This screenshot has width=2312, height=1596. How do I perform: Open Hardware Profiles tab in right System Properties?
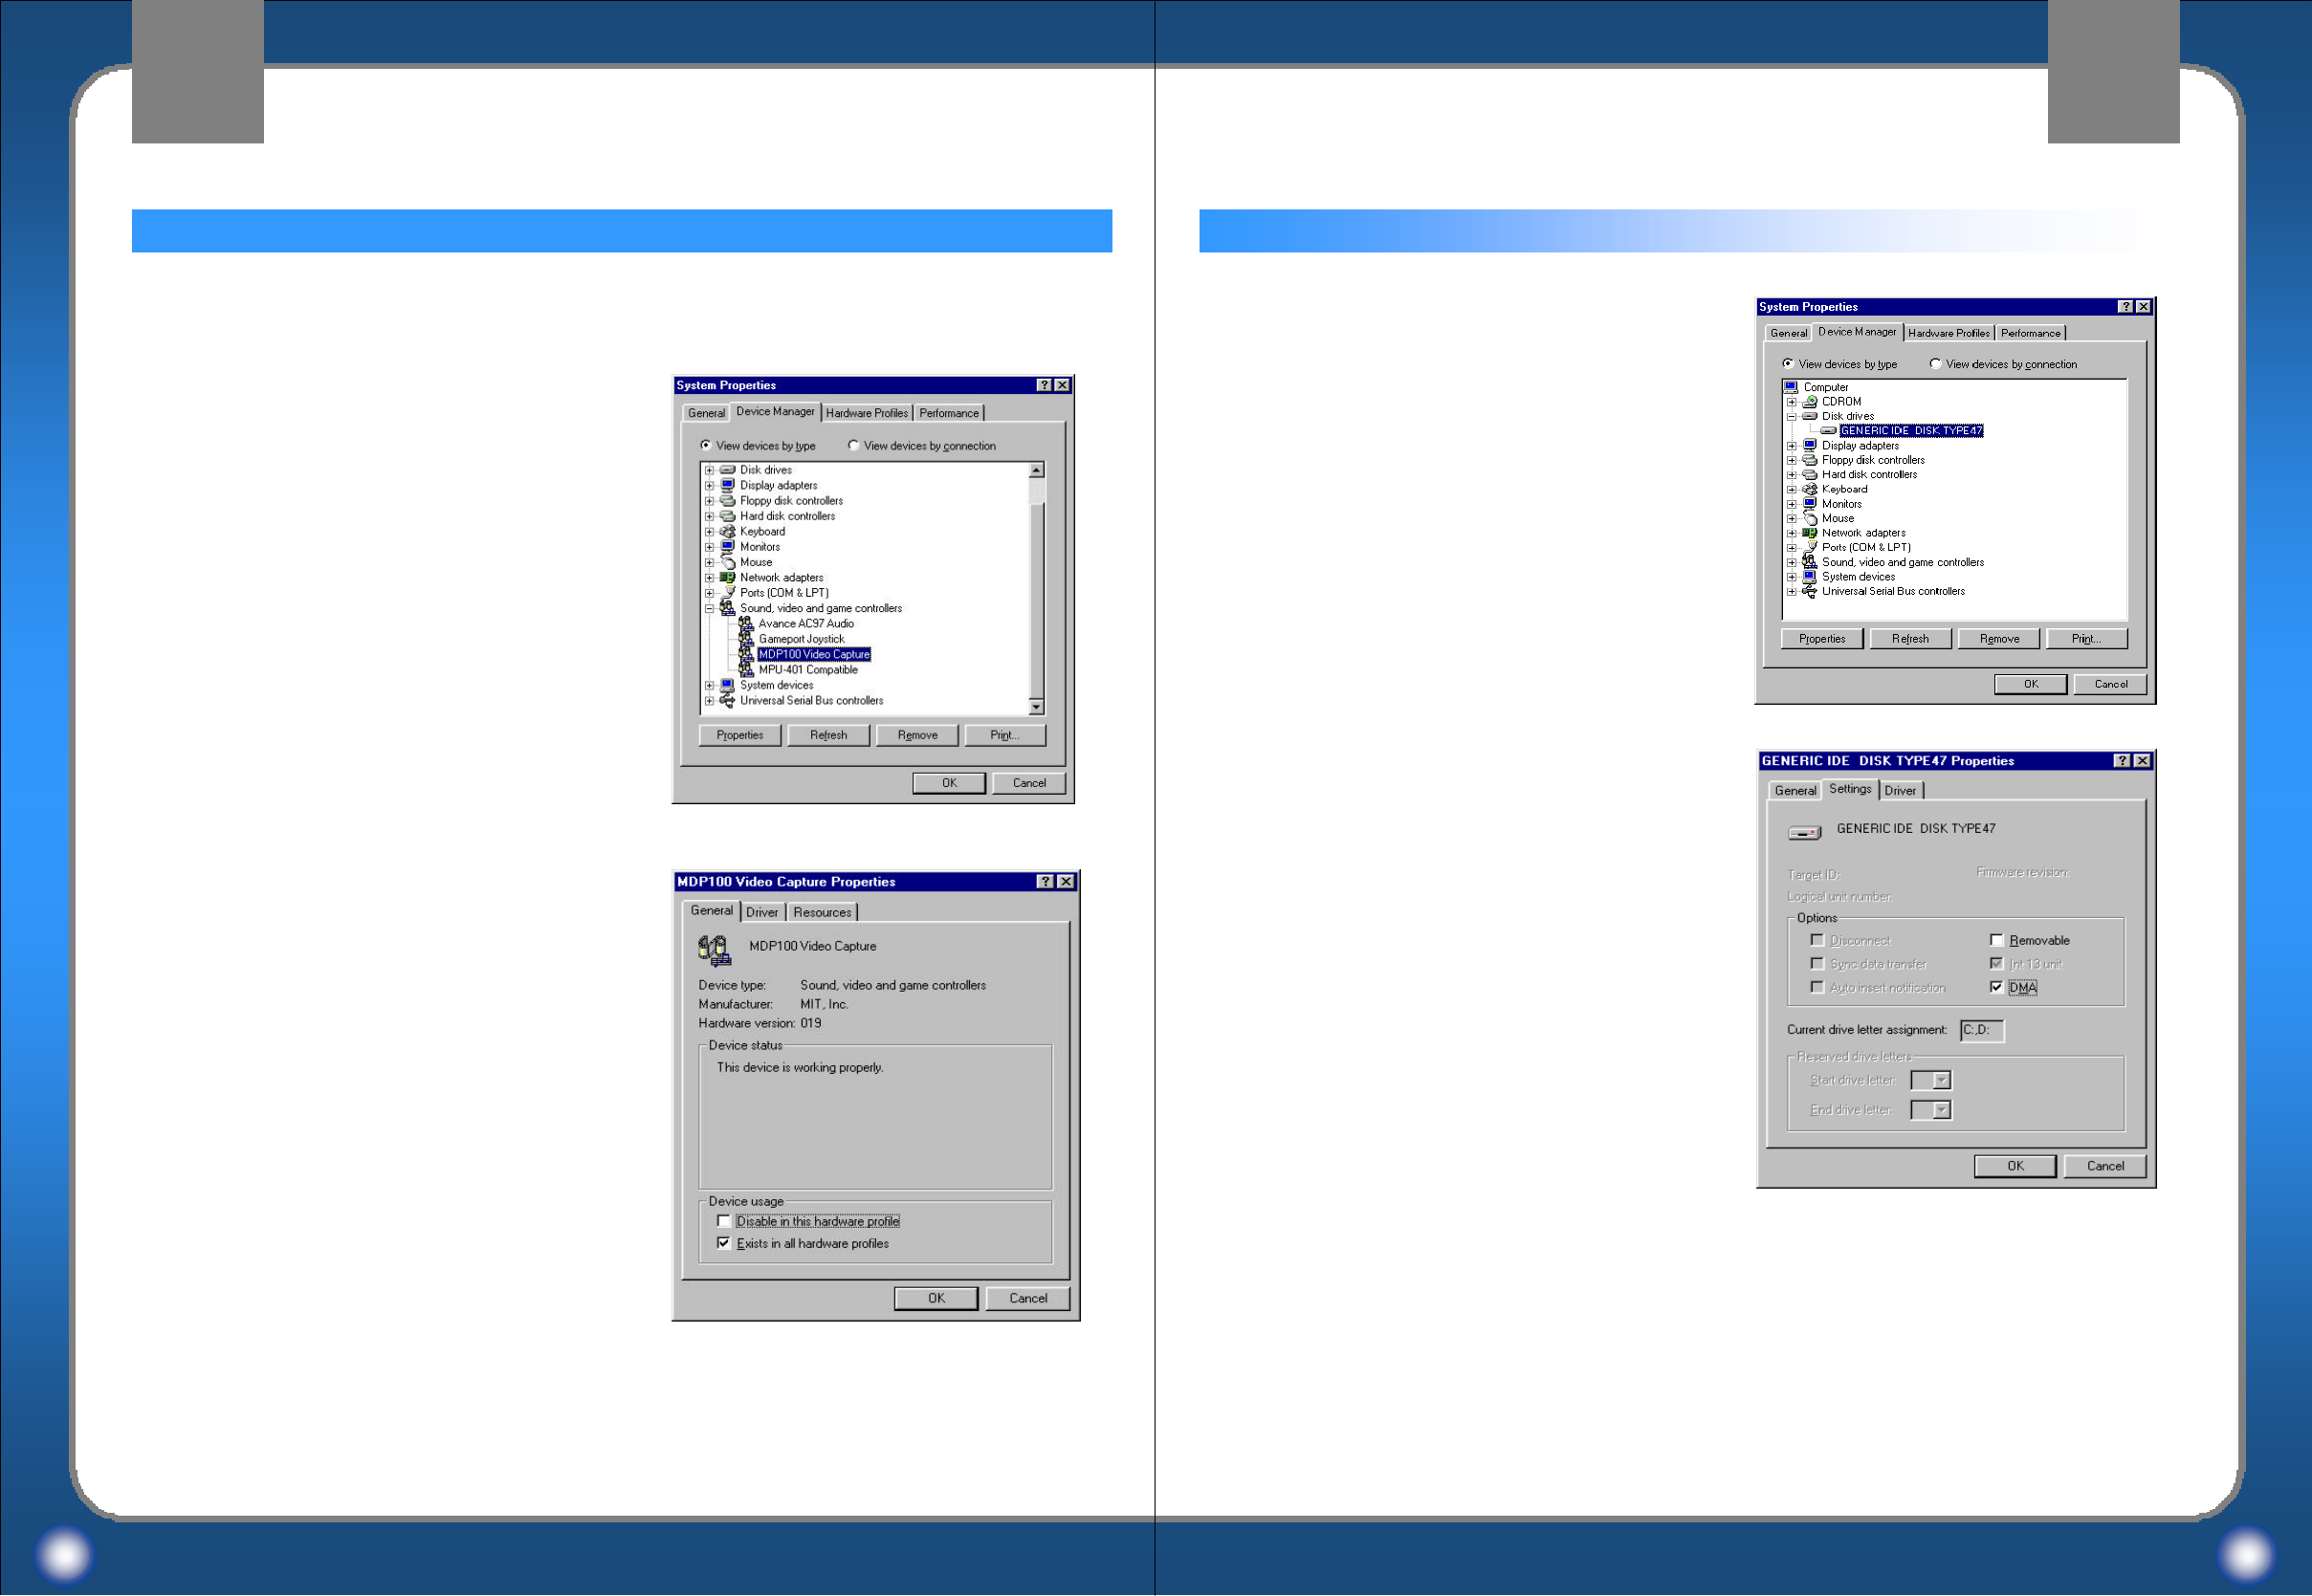(1948, 333)
